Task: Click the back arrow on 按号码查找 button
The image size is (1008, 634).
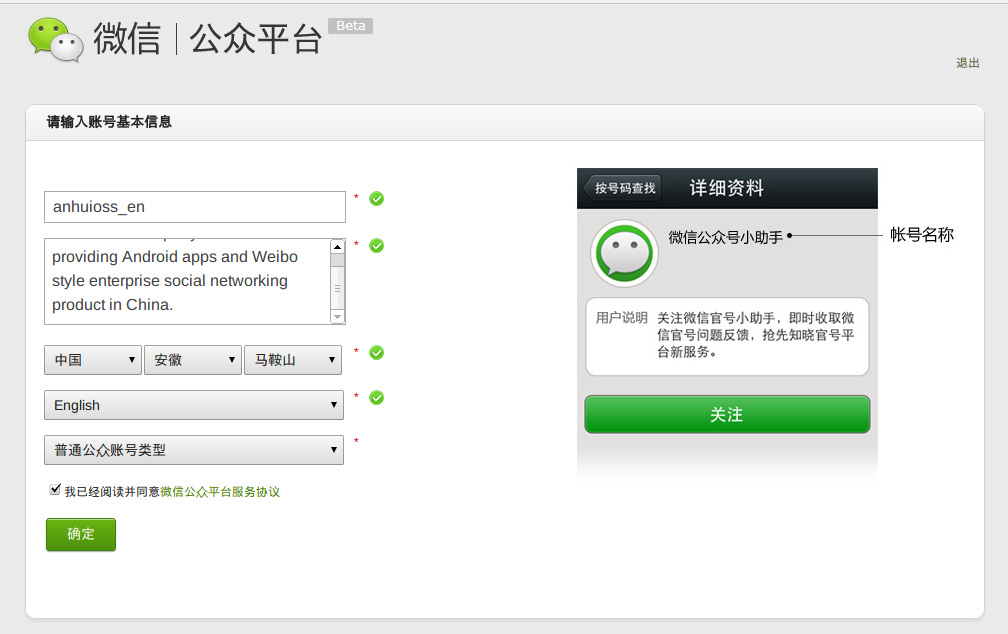Action: click(x=591, y=187)
